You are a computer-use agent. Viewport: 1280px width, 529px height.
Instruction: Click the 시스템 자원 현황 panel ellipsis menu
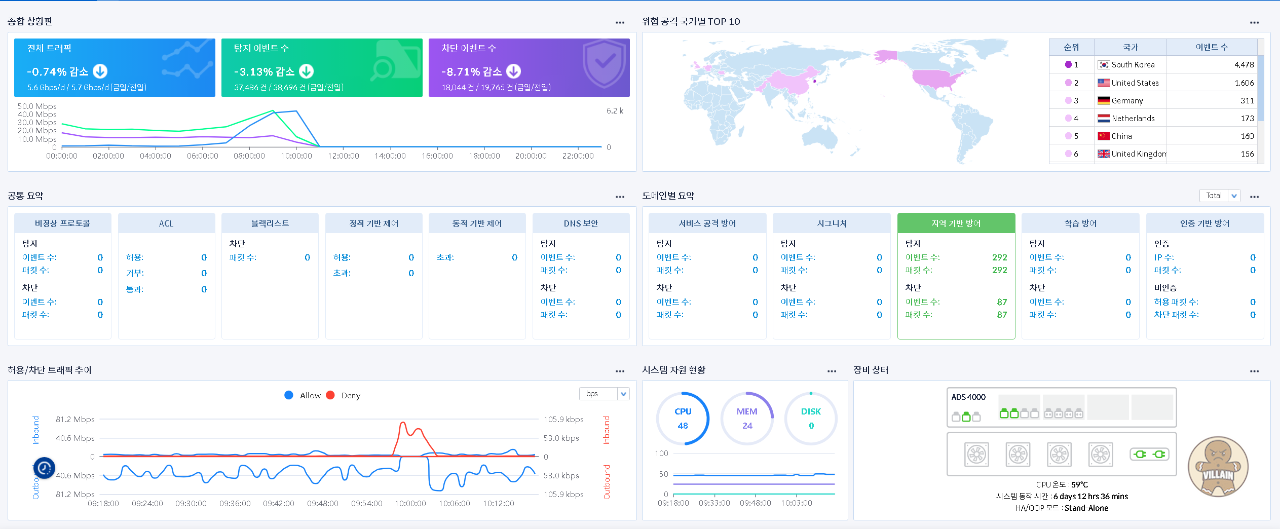click(x=831, y=371)
